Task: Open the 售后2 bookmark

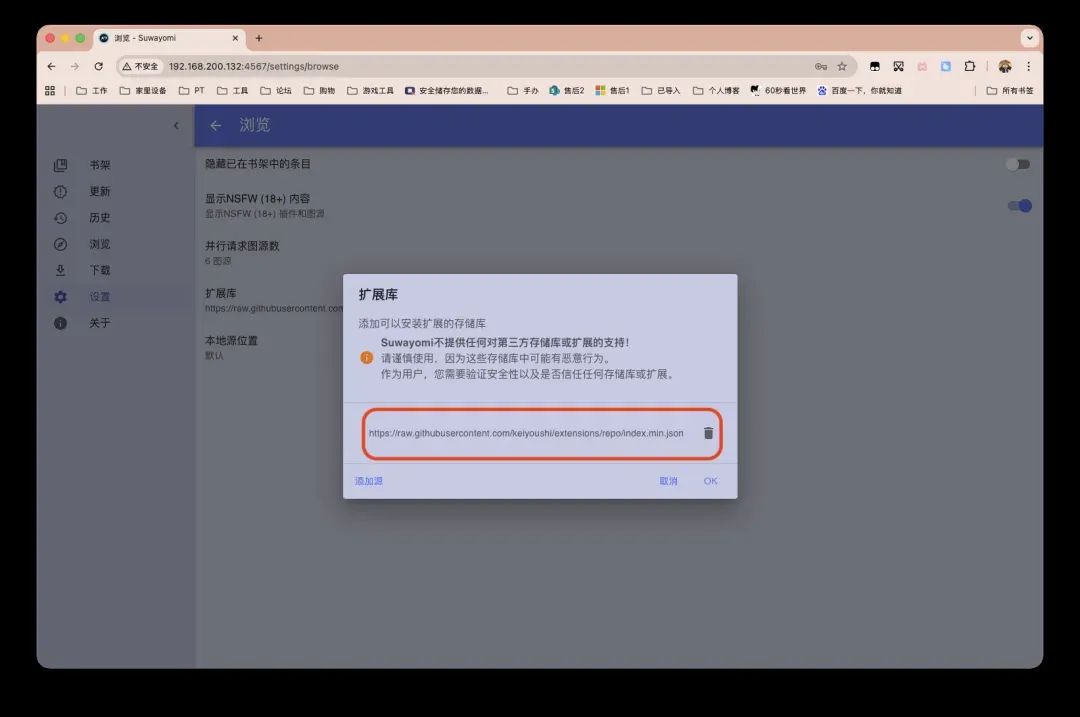Action: click(x=566, y=90)
